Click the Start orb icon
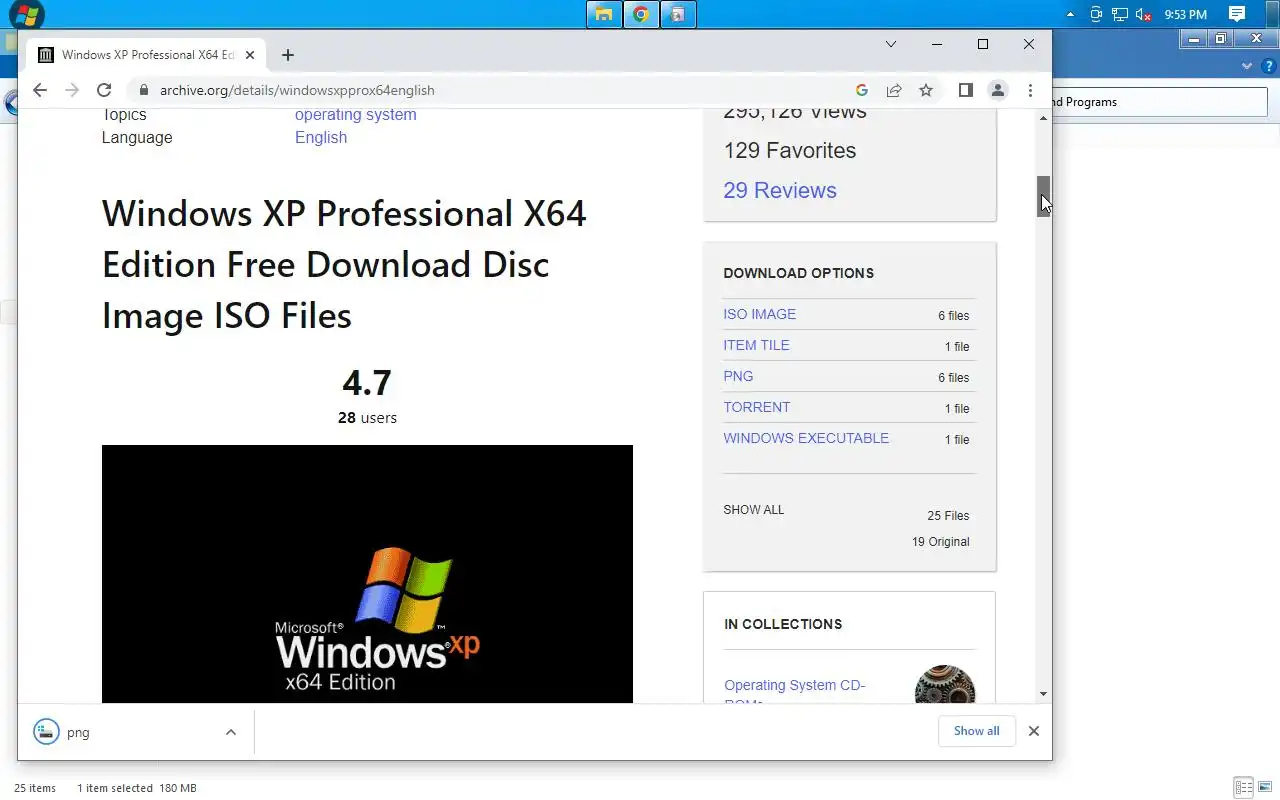This screenshot has width=1280, height=800. pos(26,14)
